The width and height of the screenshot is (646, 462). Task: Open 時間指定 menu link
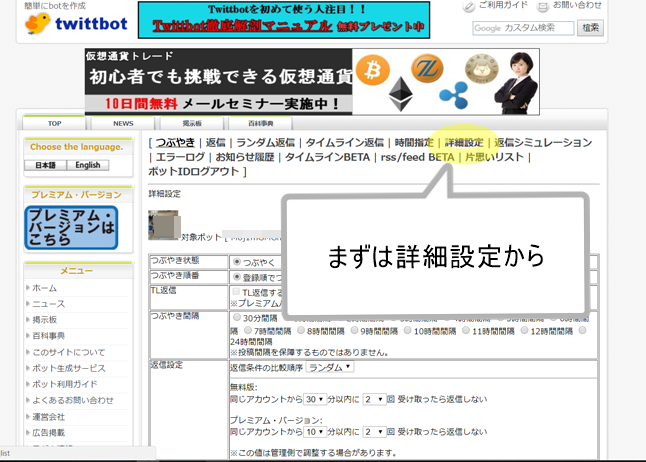tap(414, 143)
